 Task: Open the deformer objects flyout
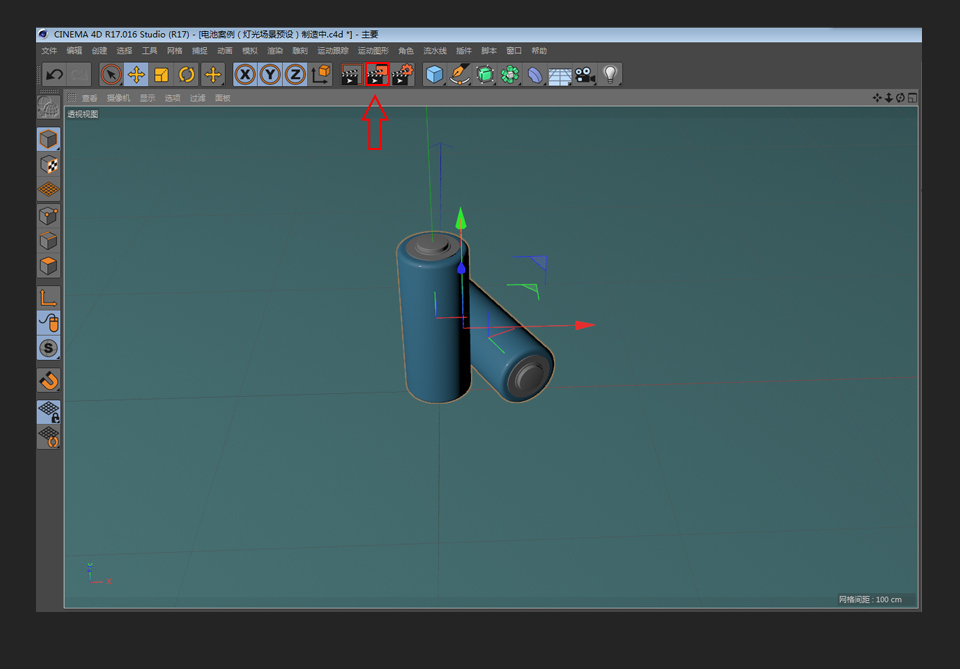pyautogui.click(x=534, y=74)
